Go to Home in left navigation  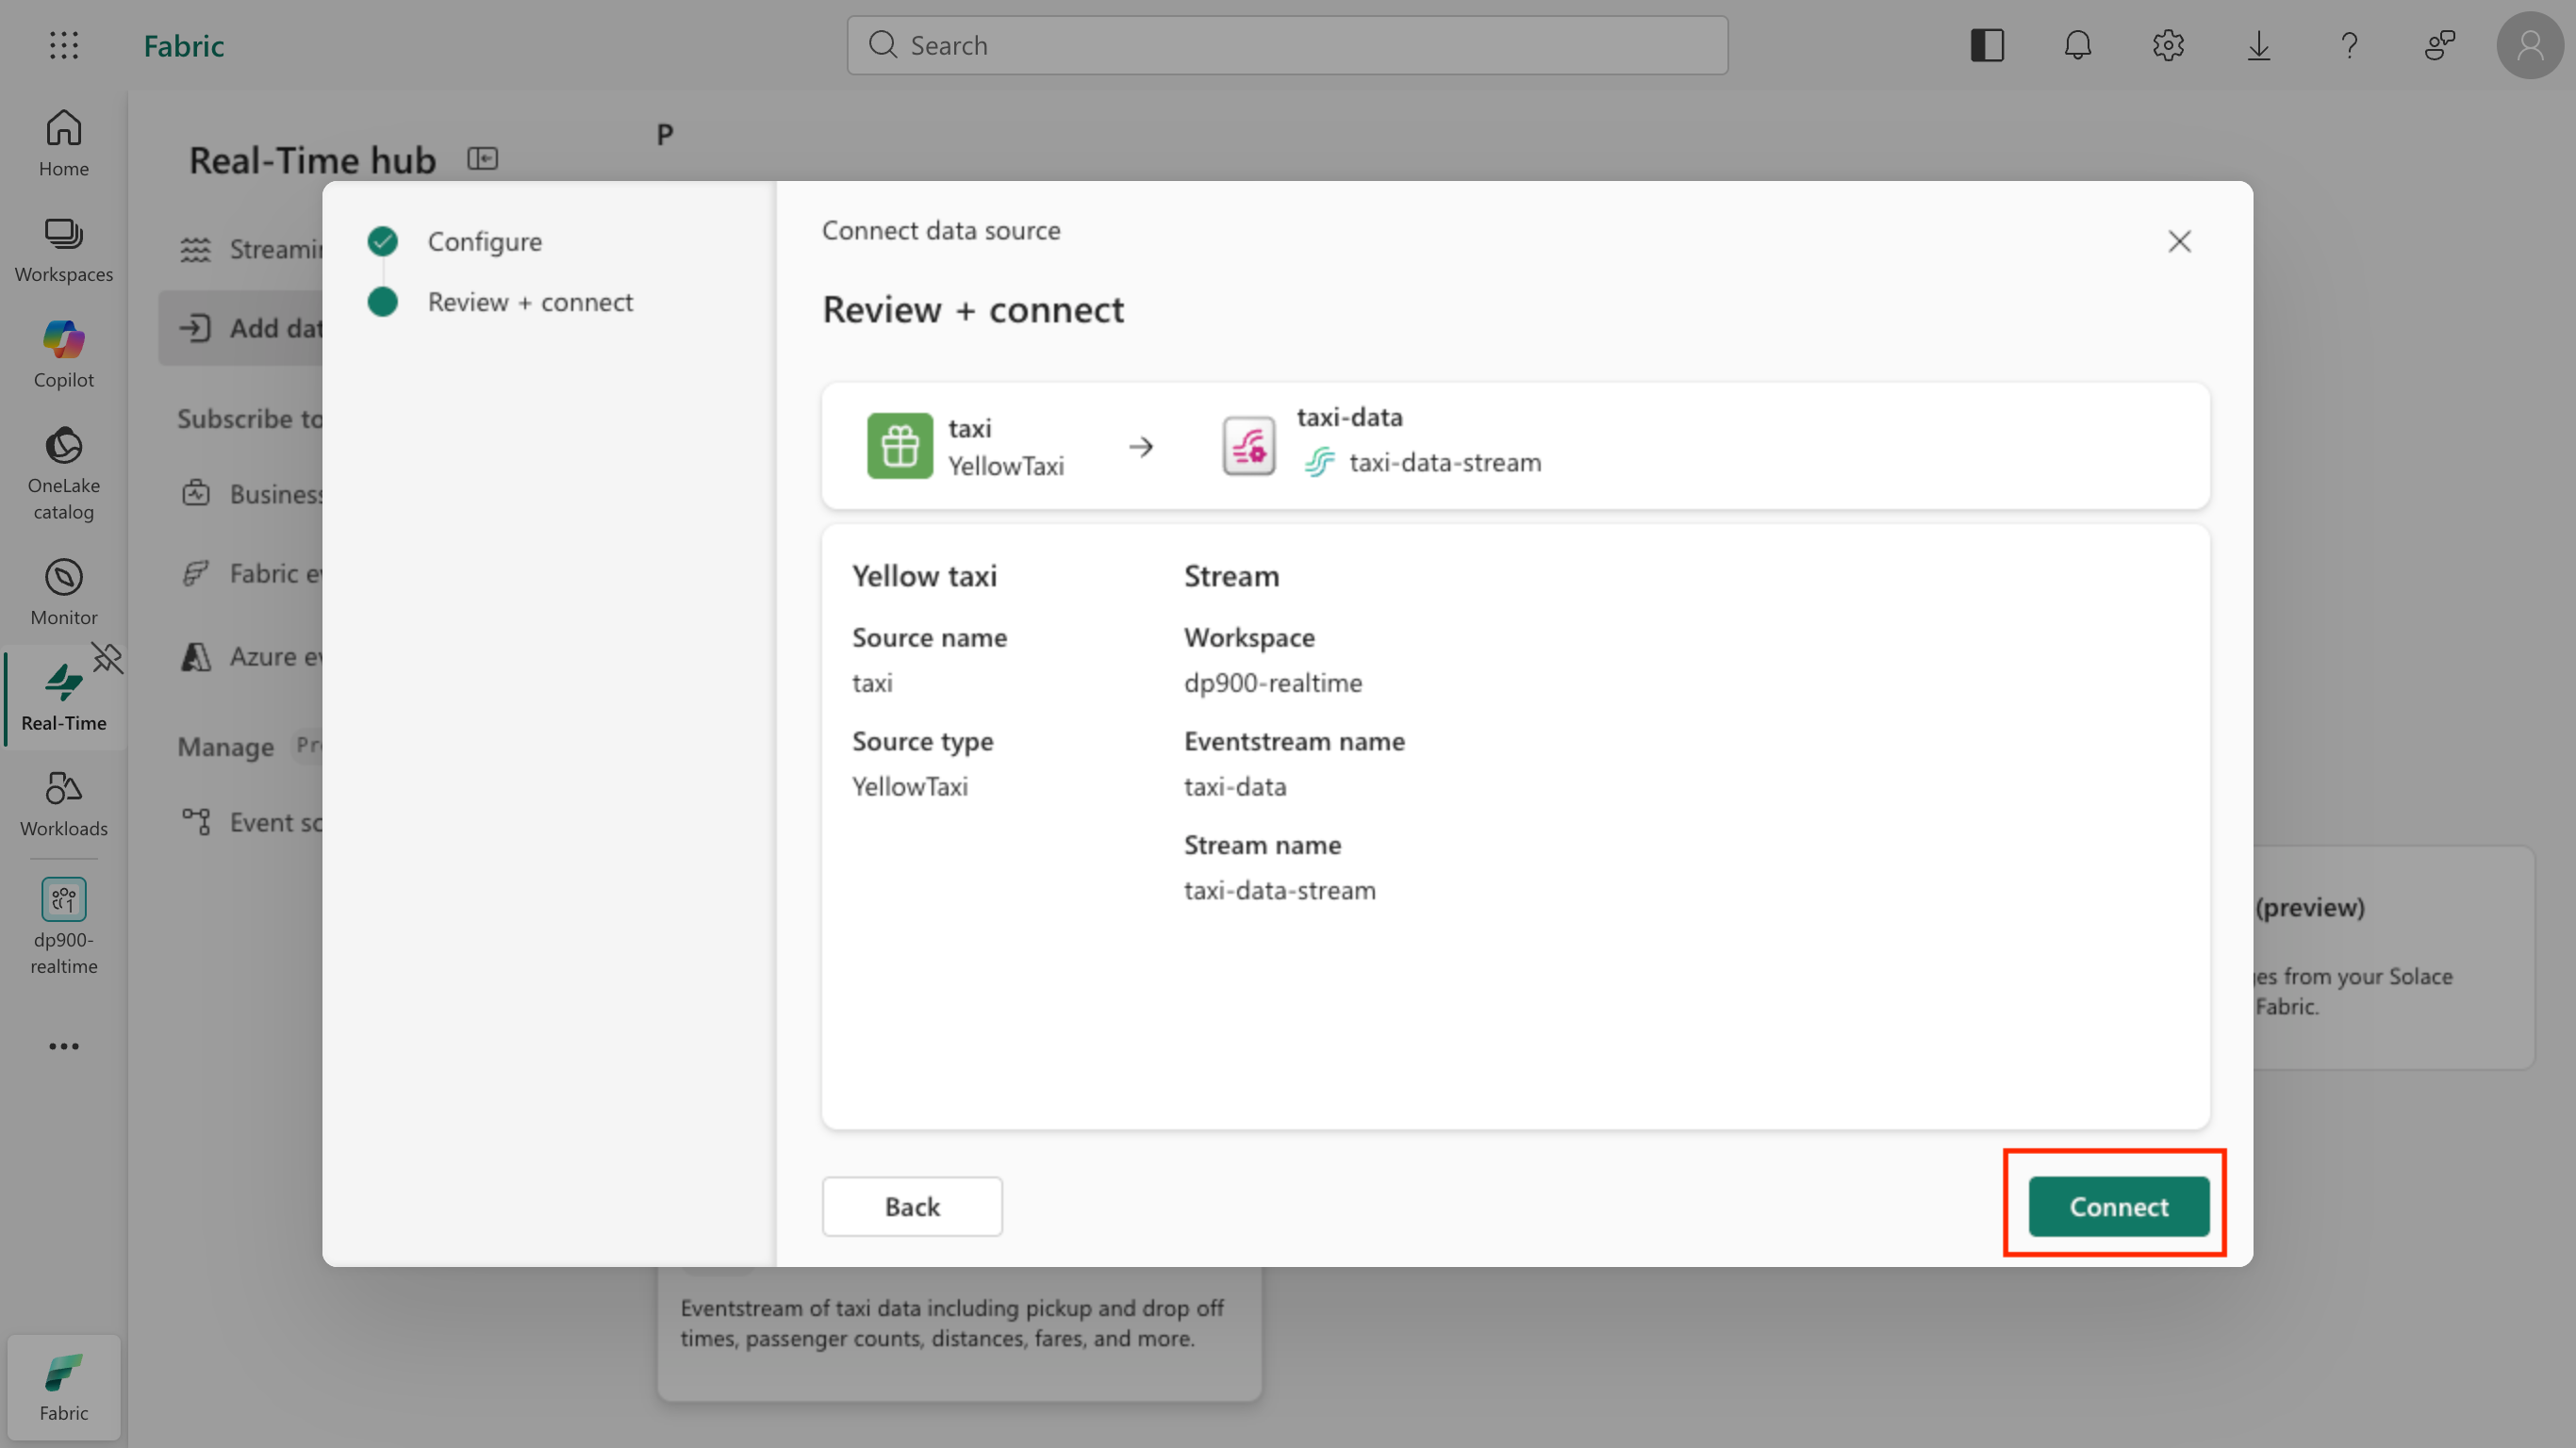coord(64,143)
